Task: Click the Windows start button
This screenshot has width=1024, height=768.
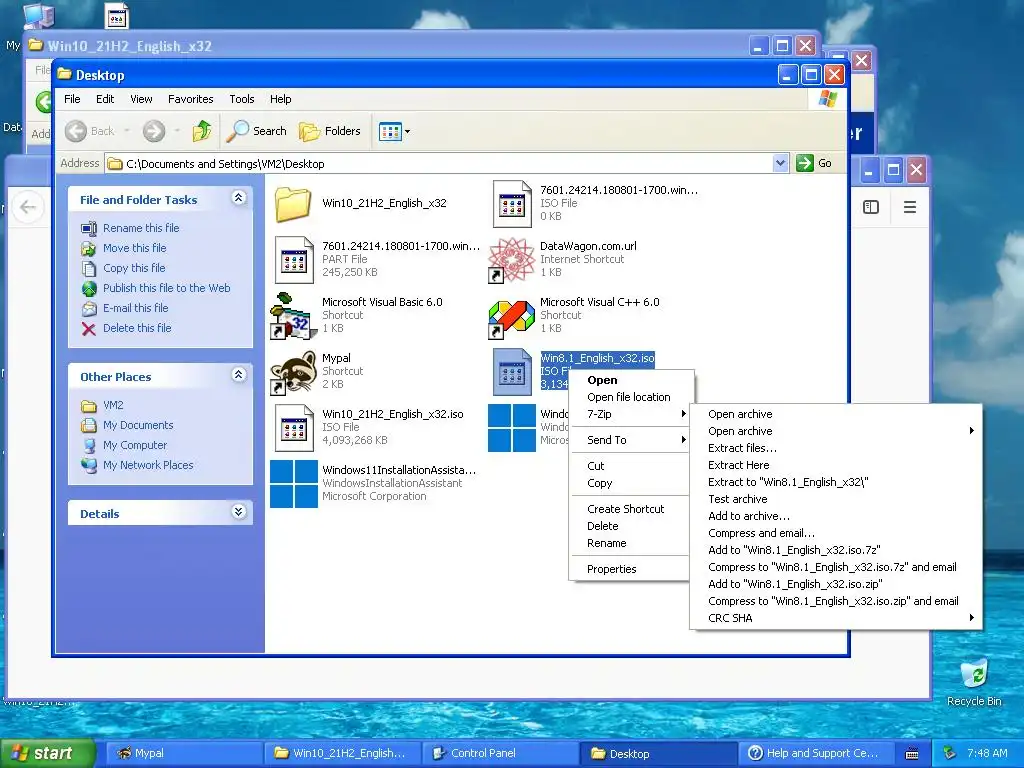Action: [x=46, y=753]
